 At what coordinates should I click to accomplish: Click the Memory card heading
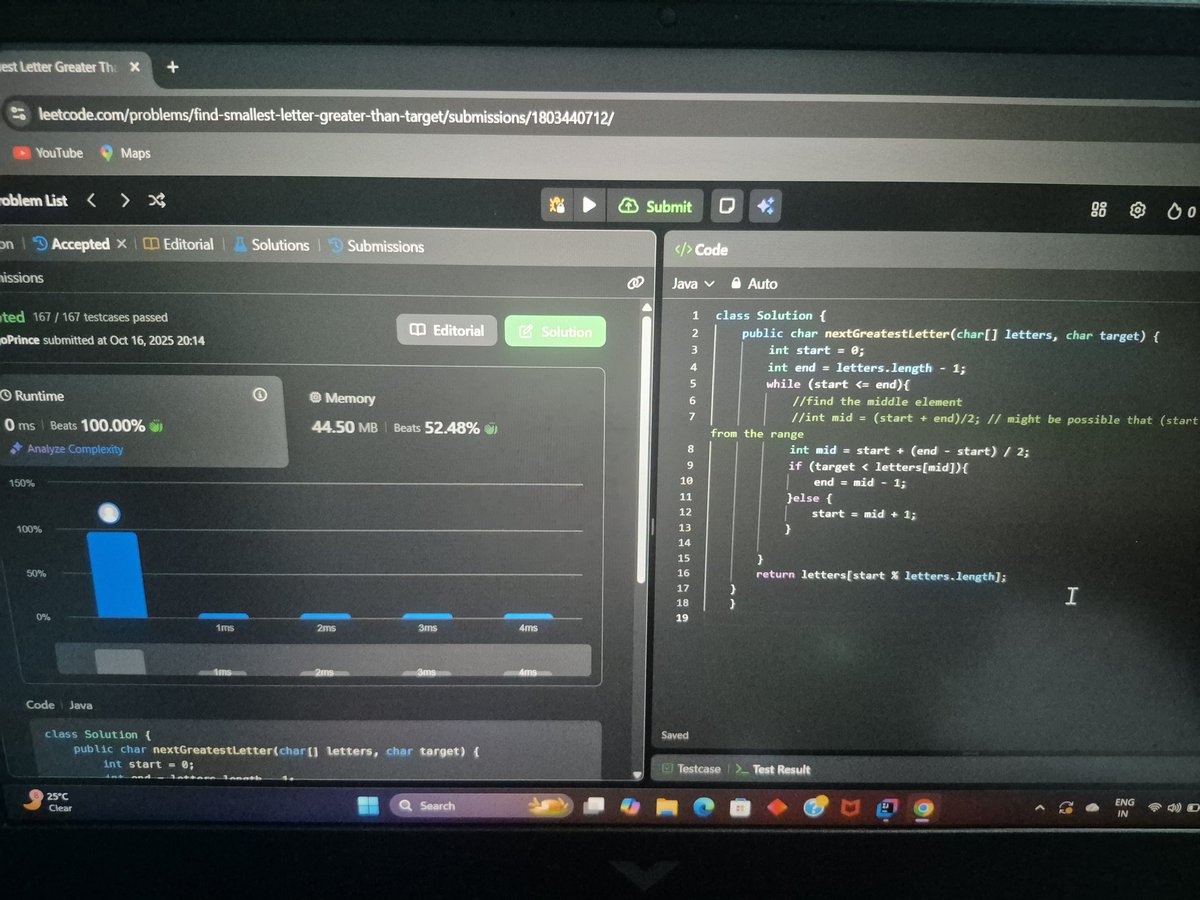342,398
